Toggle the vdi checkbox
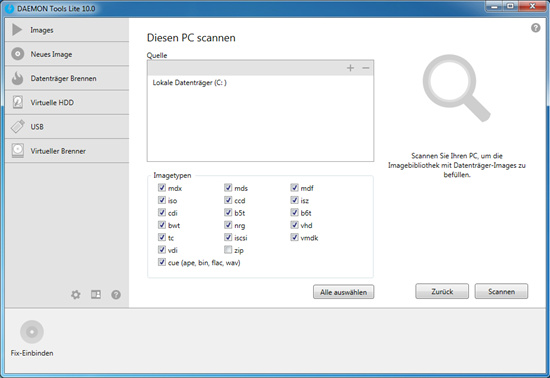Screen dimensions: 550x378 coord(162,250)
